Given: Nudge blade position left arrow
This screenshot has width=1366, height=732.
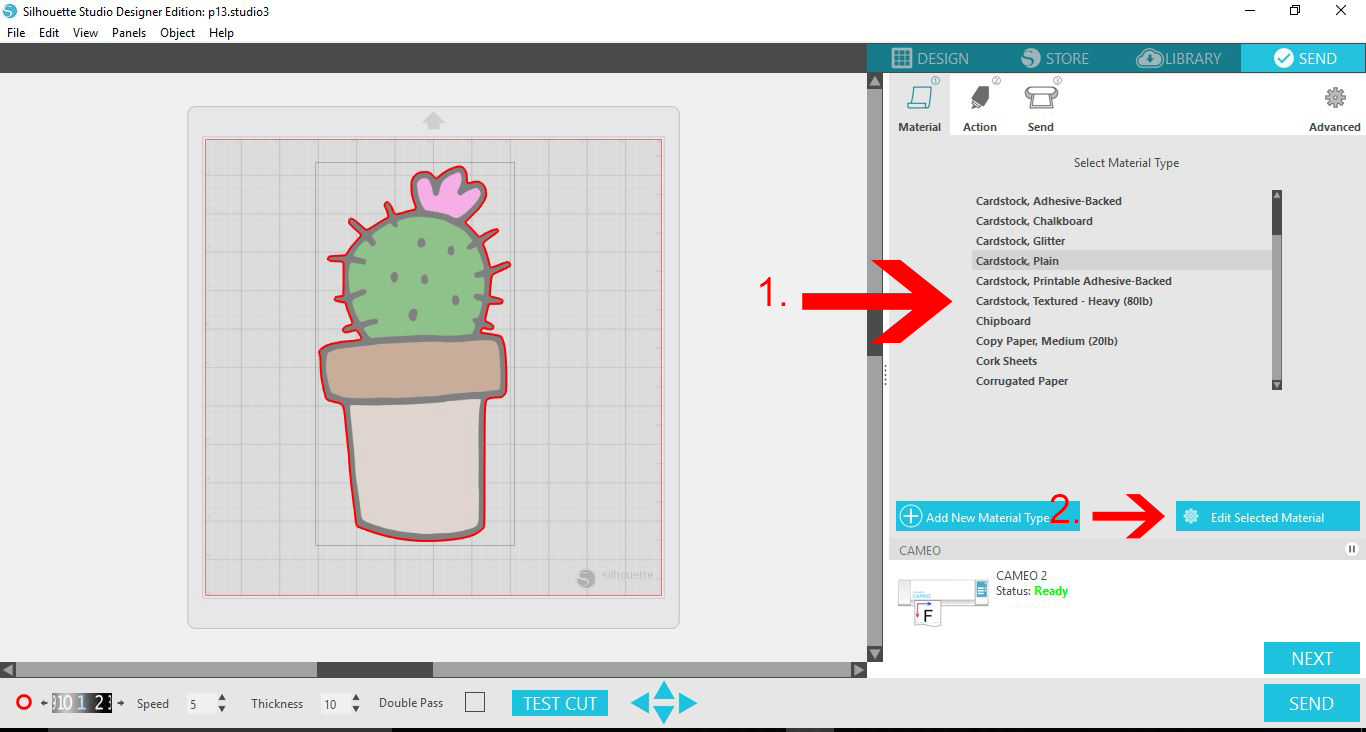Looking at the screenshot, I should pos(641,703).
